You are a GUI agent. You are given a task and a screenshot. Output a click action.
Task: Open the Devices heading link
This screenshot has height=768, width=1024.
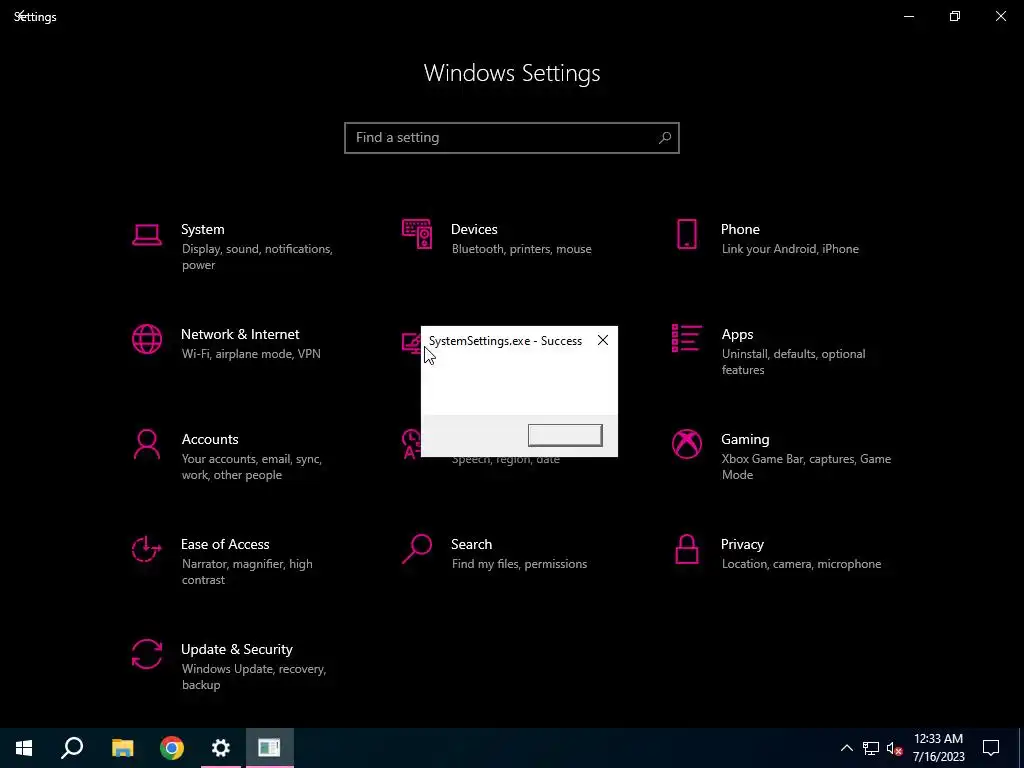point(474,229)
